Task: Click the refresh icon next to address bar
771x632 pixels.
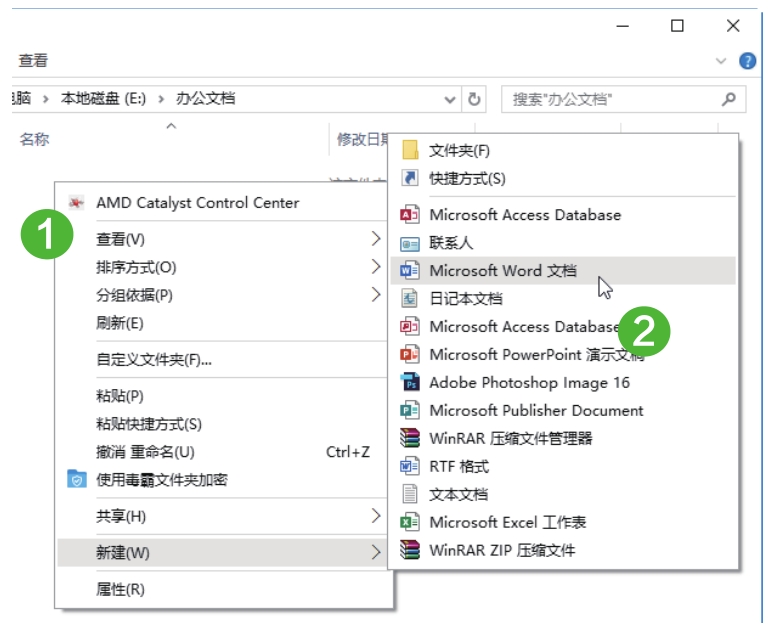Action: pos(474,99)
